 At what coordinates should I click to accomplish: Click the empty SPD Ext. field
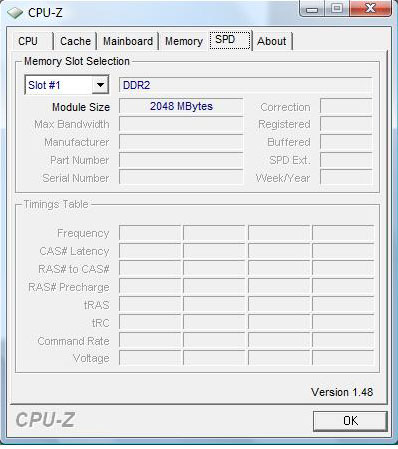[x=346, y=160]
